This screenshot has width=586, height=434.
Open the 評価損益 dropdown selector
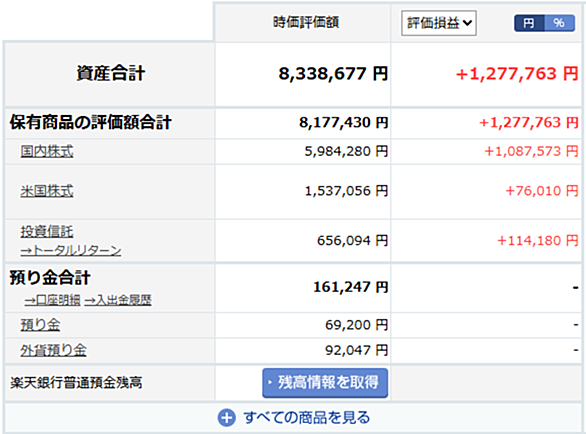(x=439, y=23)
